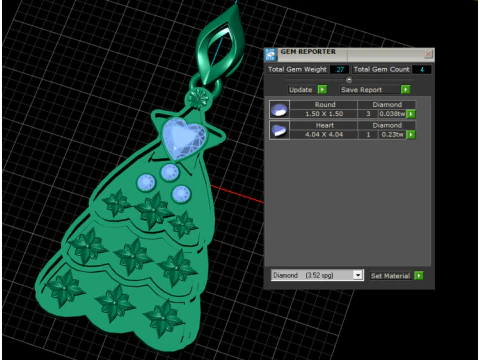The height and width of the screenshot is (360, 480).
Task: Click the 0.038tw weight cell
Action: pos(392,114)
